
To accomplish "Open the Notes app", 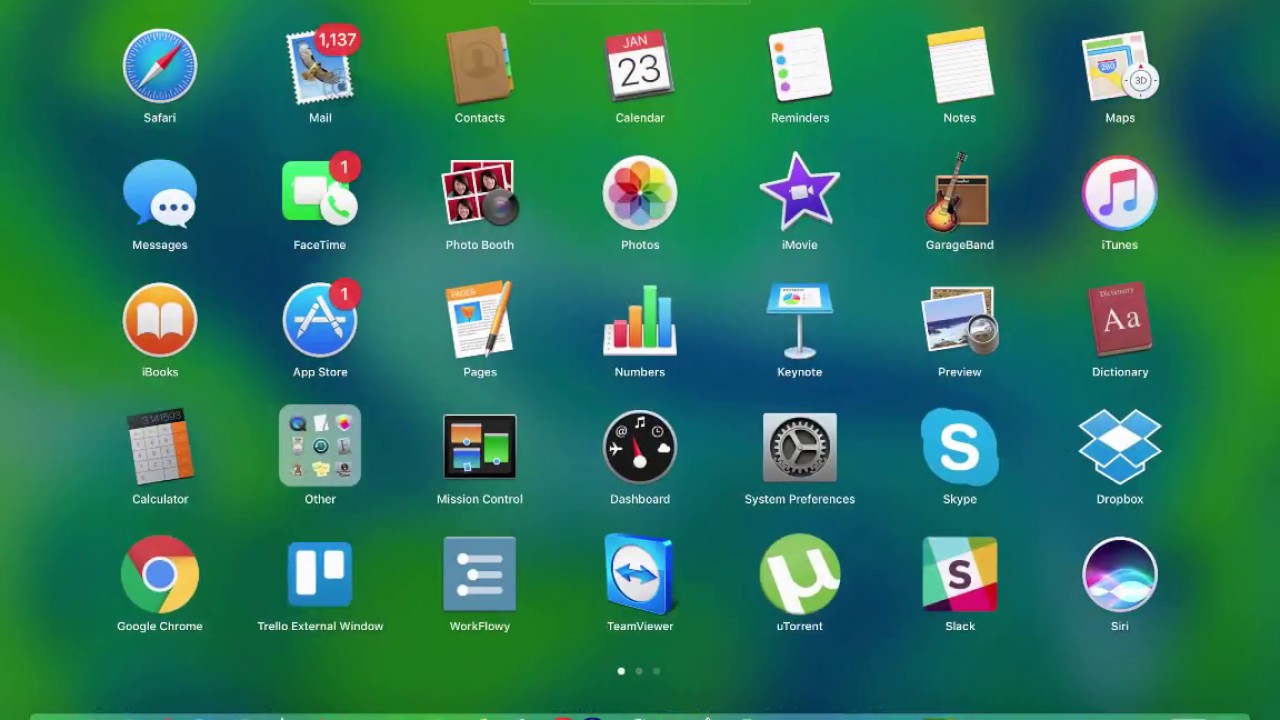I will (x=960, y=66).
